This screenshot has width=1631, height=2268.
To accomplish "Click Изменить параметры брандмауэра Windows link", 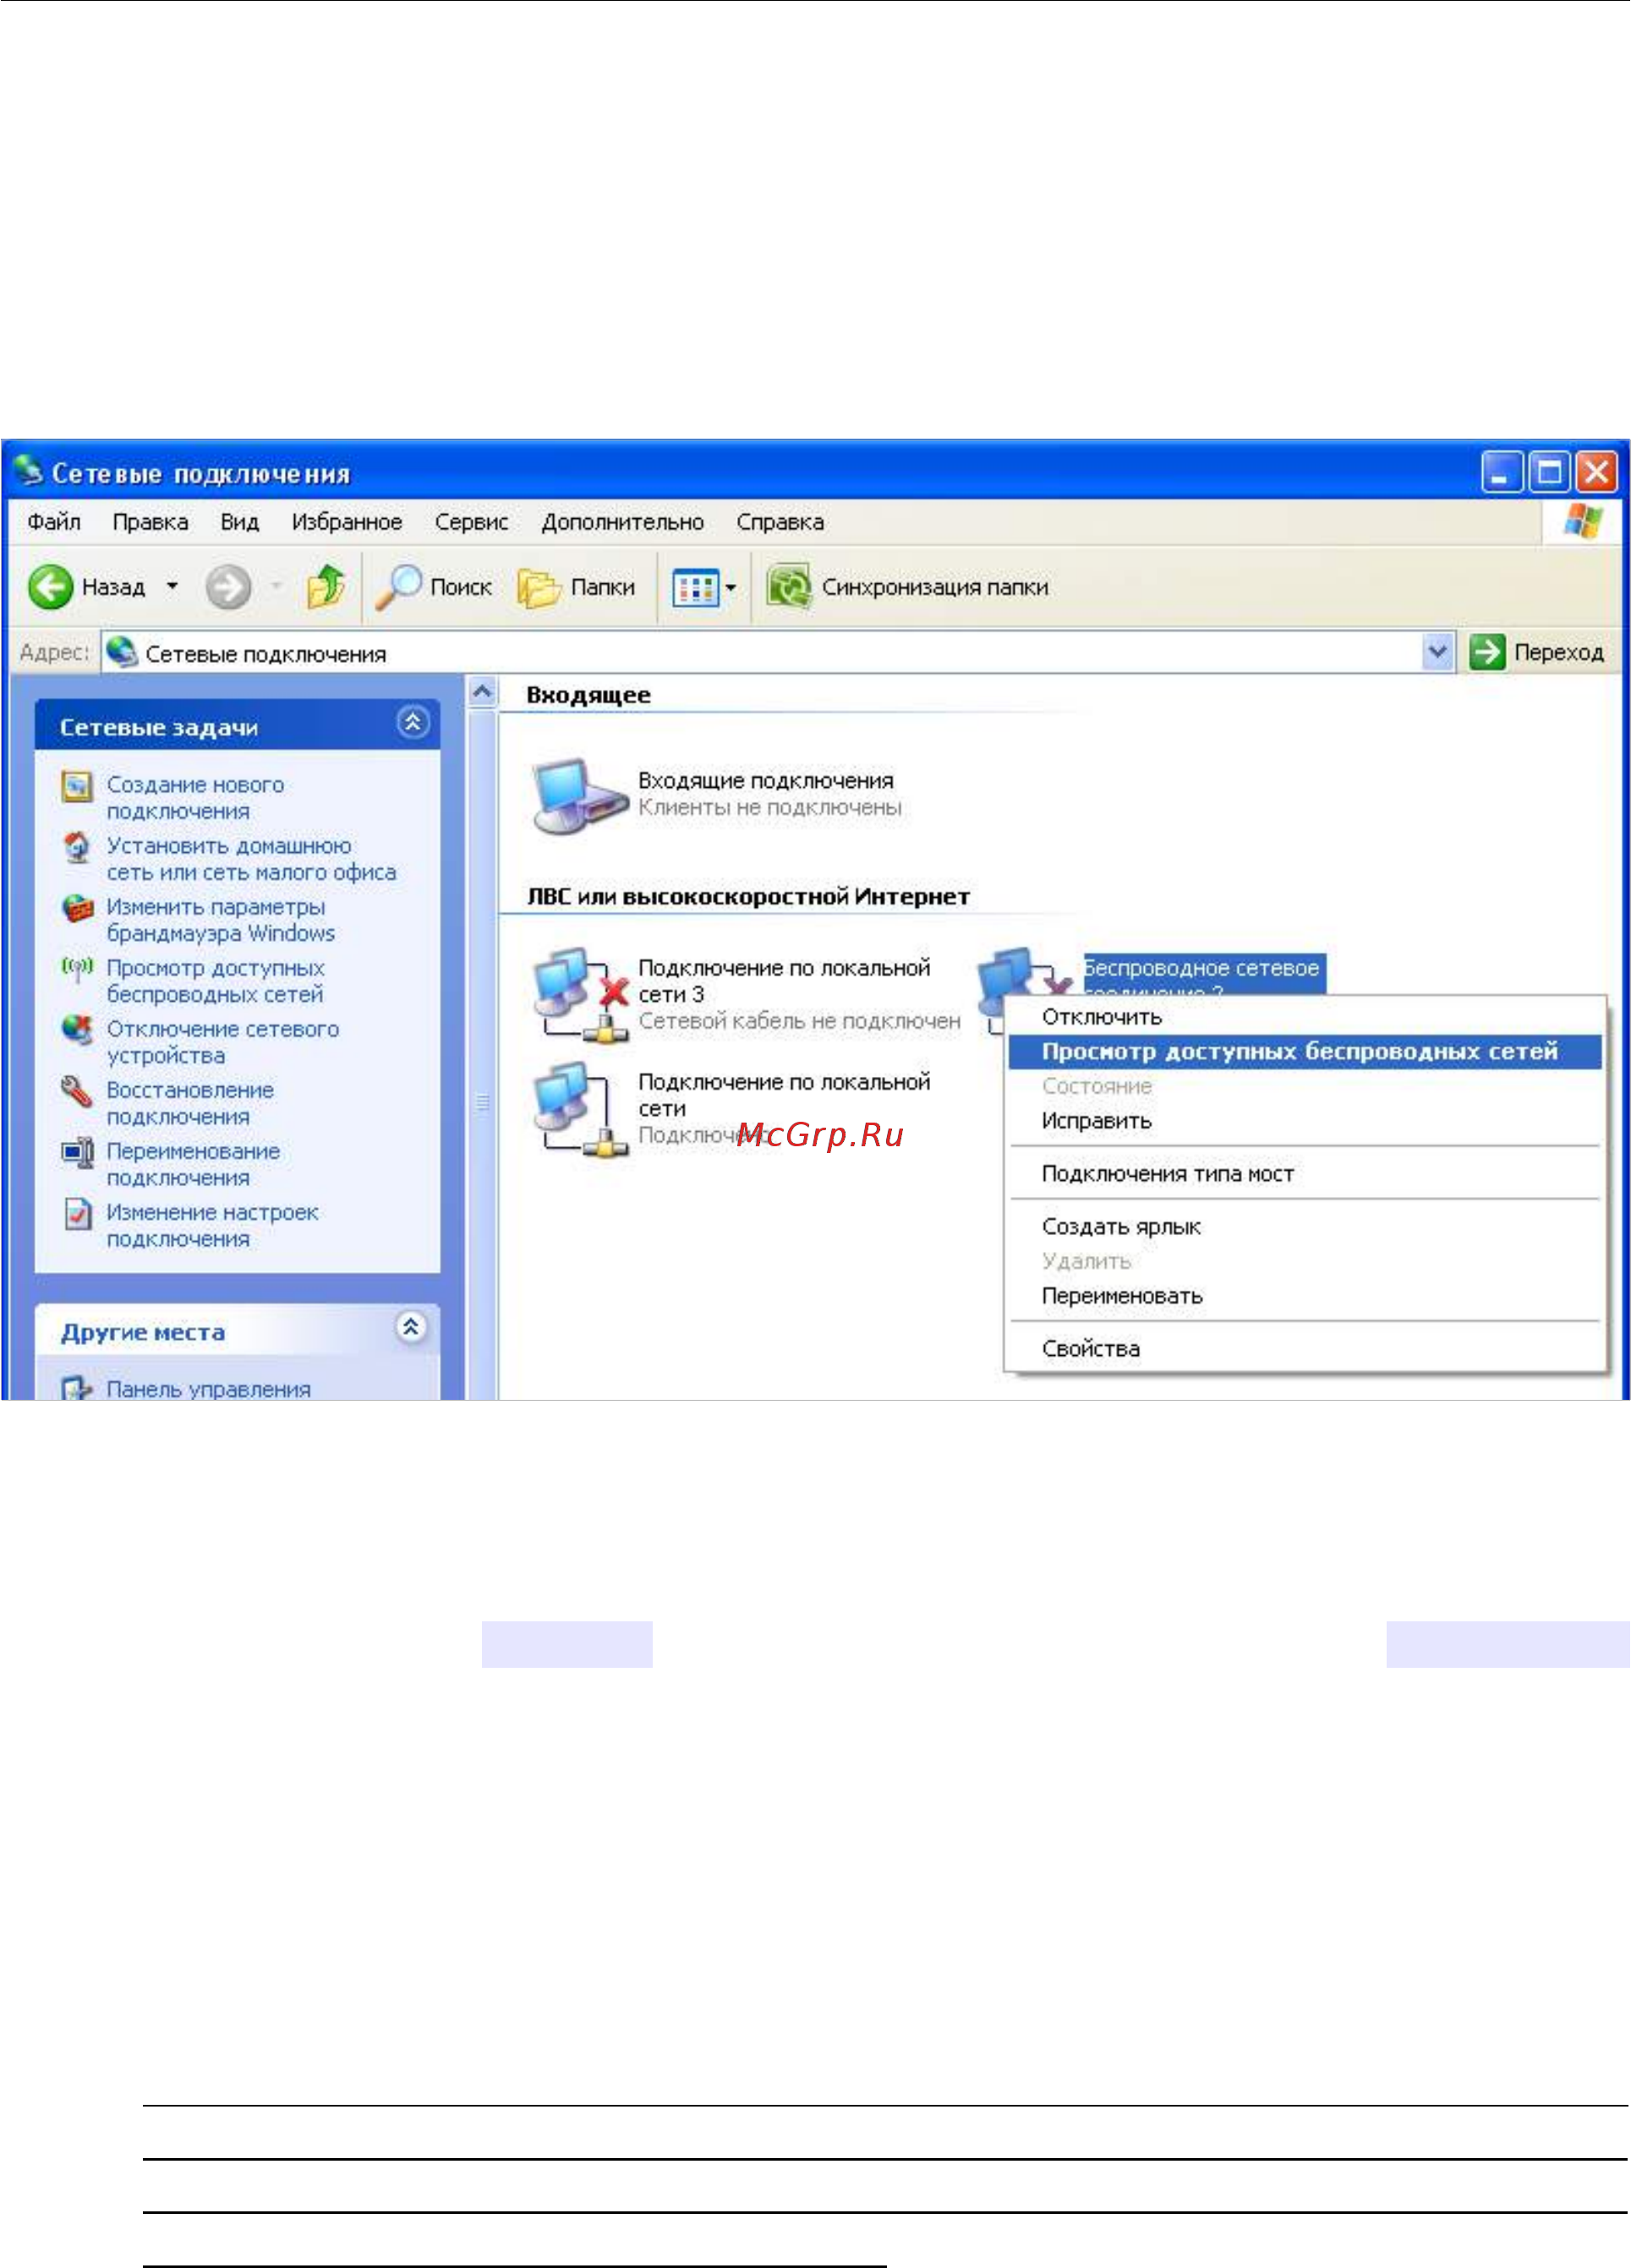I will click(220, 920).
